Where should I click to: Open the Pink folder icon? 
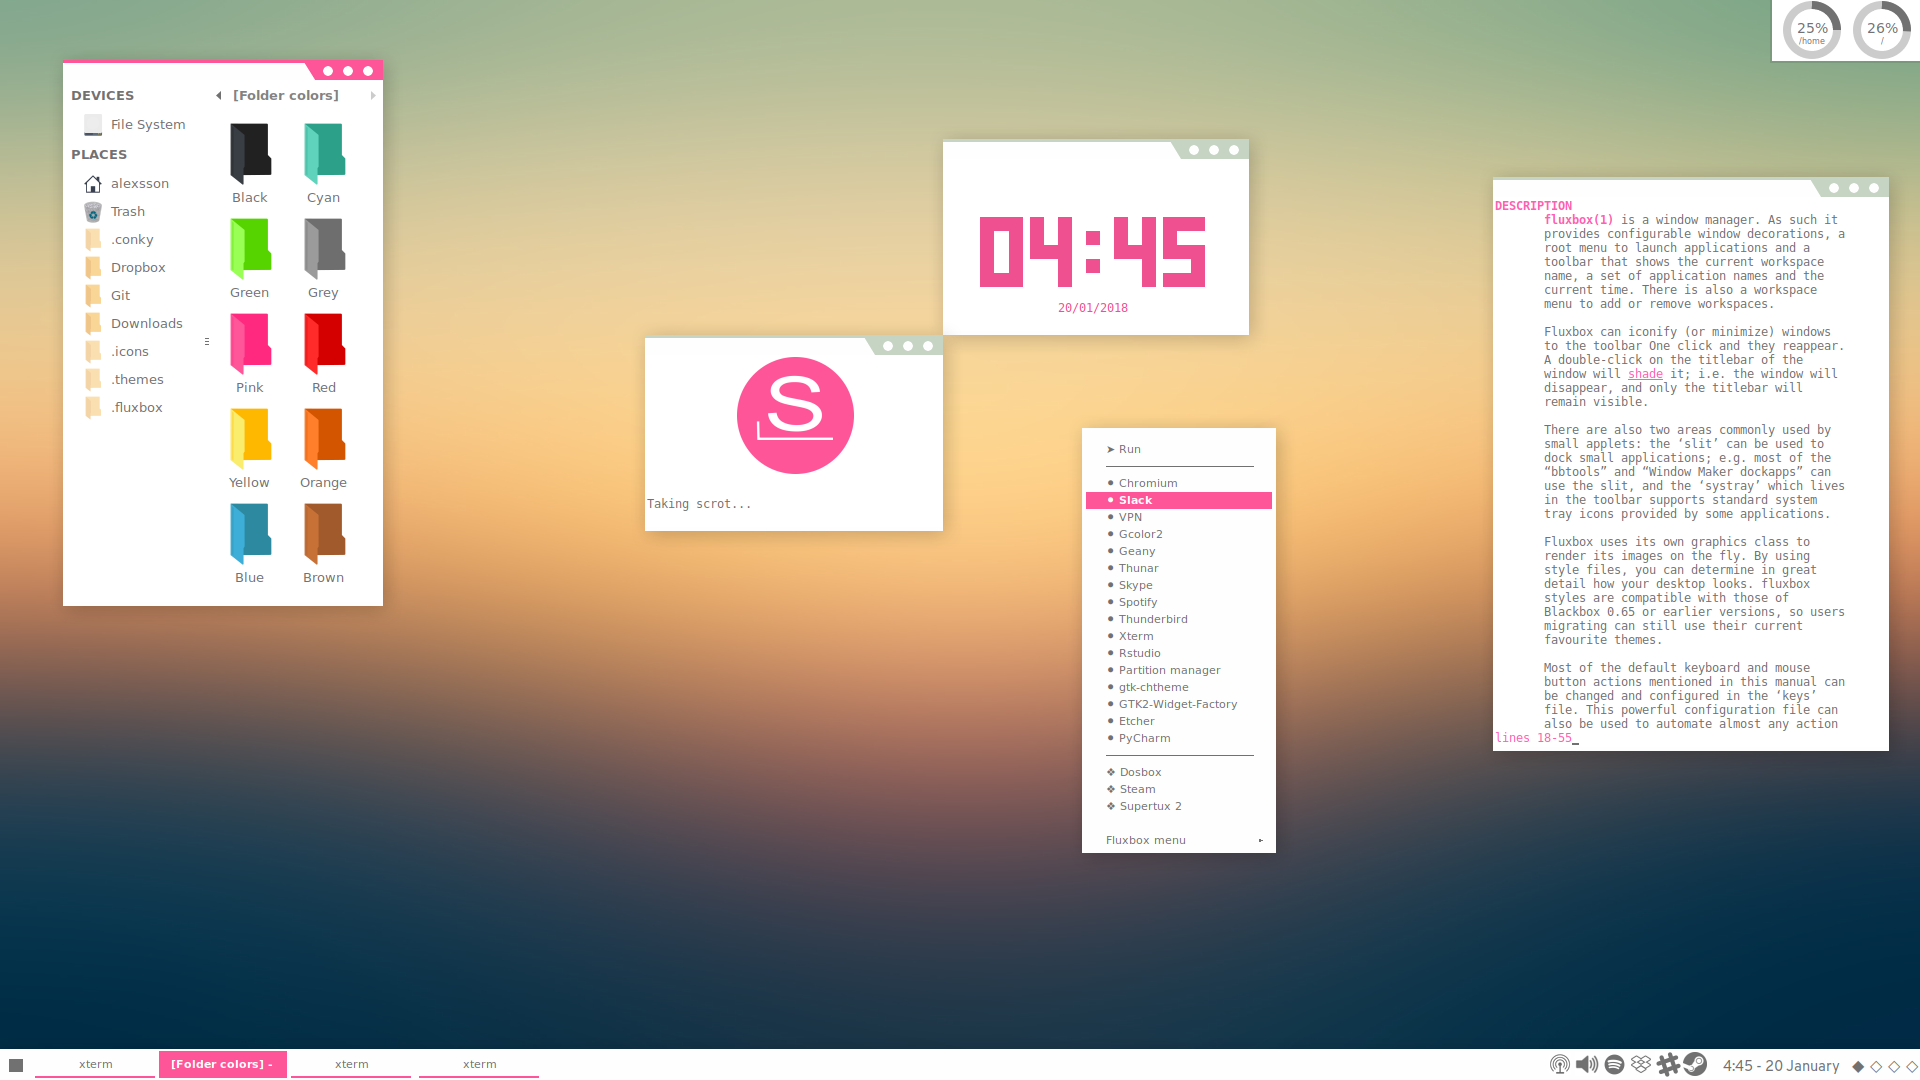coord(250,343)
